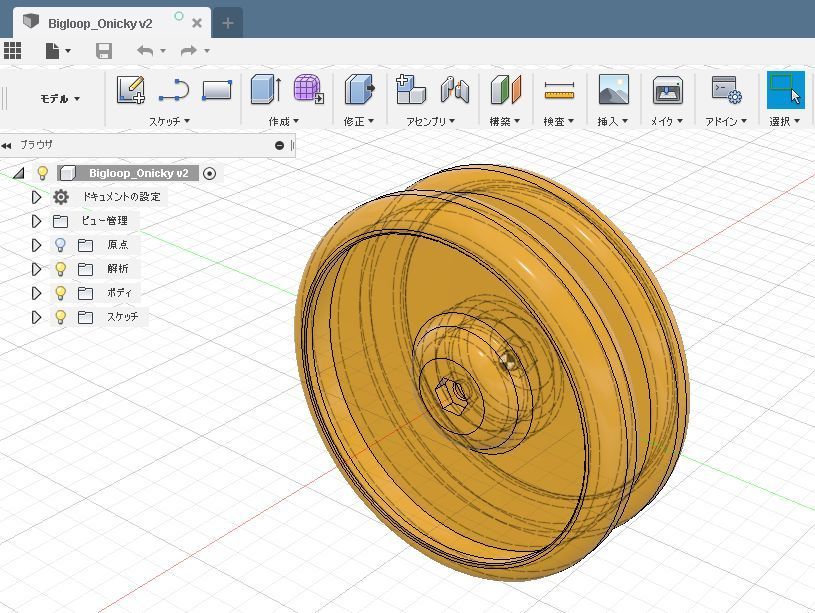Open the スケッチ toolbar menu
Viewport: 815px width, 613px height.
pos(169,122)
